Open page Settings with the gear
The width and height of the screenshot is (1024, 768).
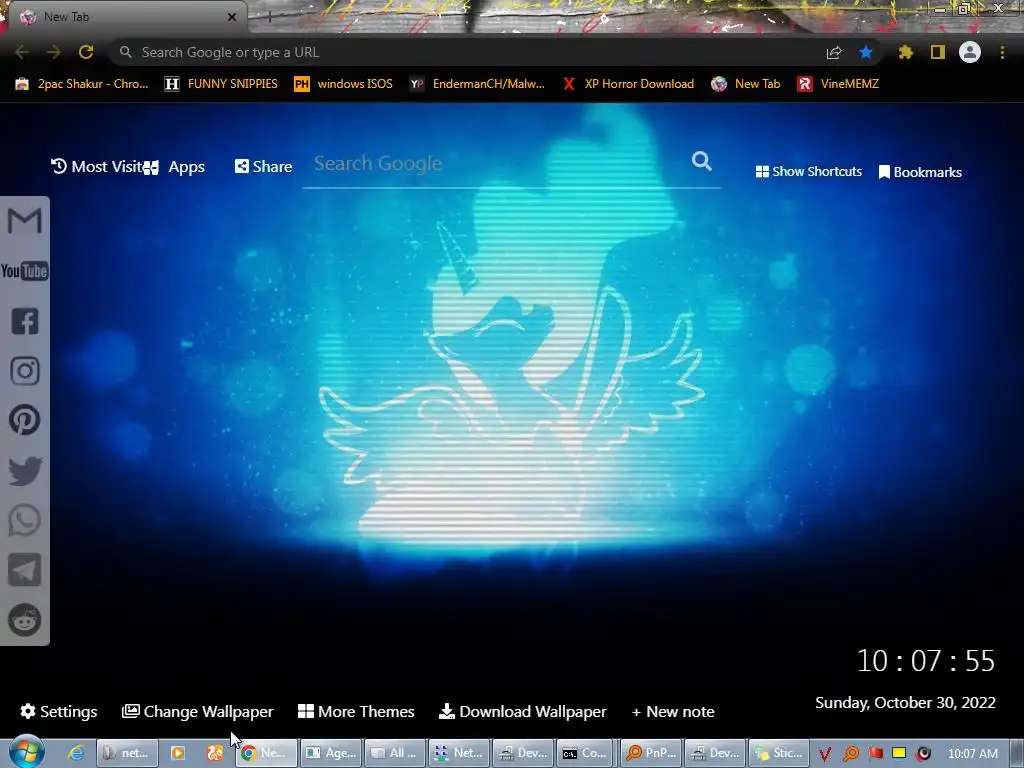(59, 711)
